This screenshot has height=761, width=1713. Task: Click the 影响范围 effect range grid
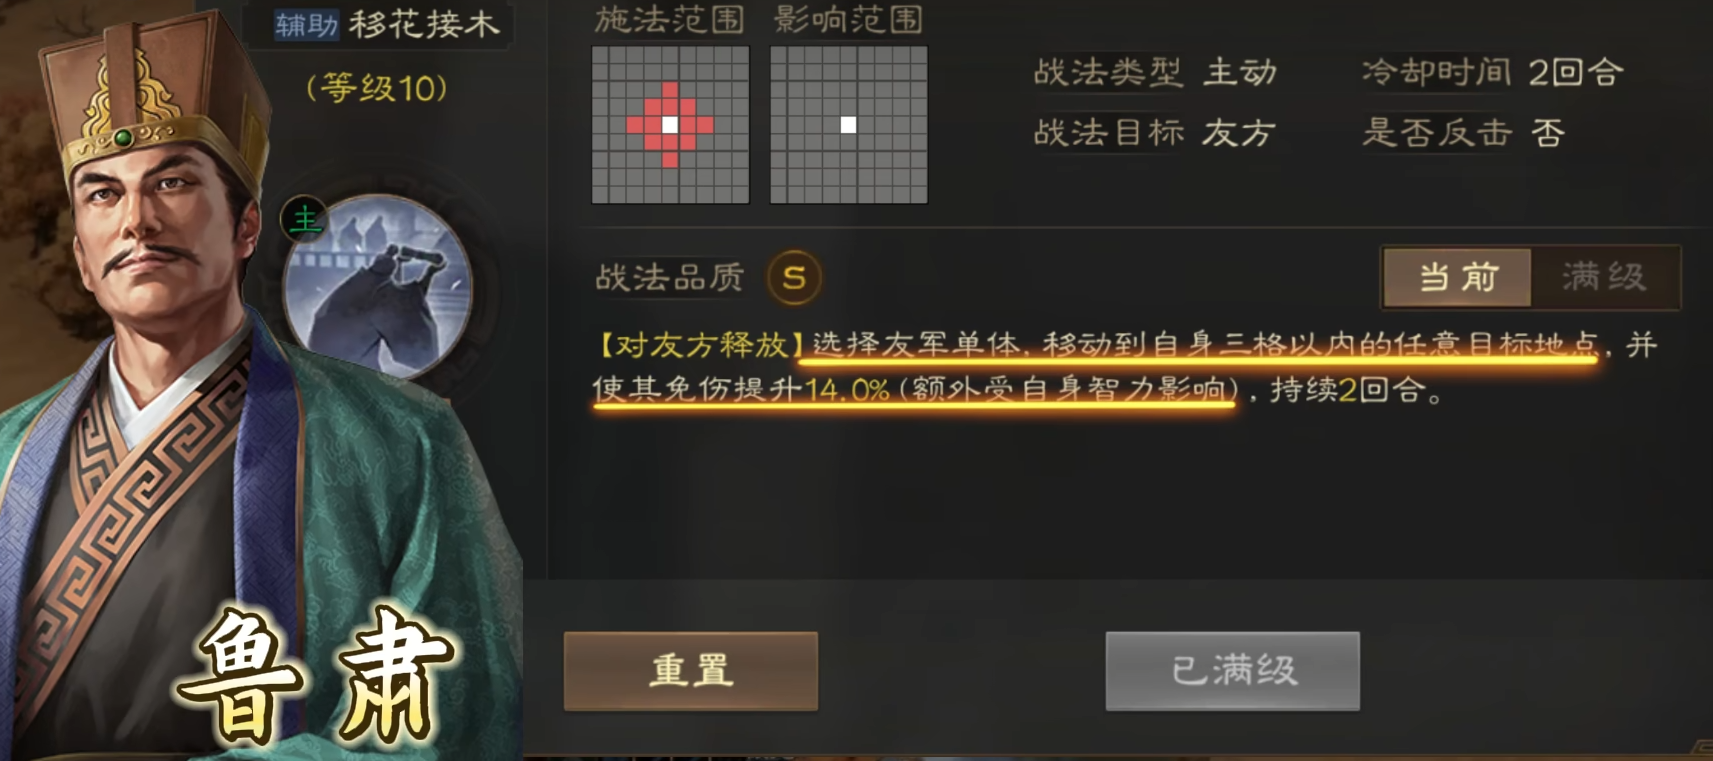point(848,125)
